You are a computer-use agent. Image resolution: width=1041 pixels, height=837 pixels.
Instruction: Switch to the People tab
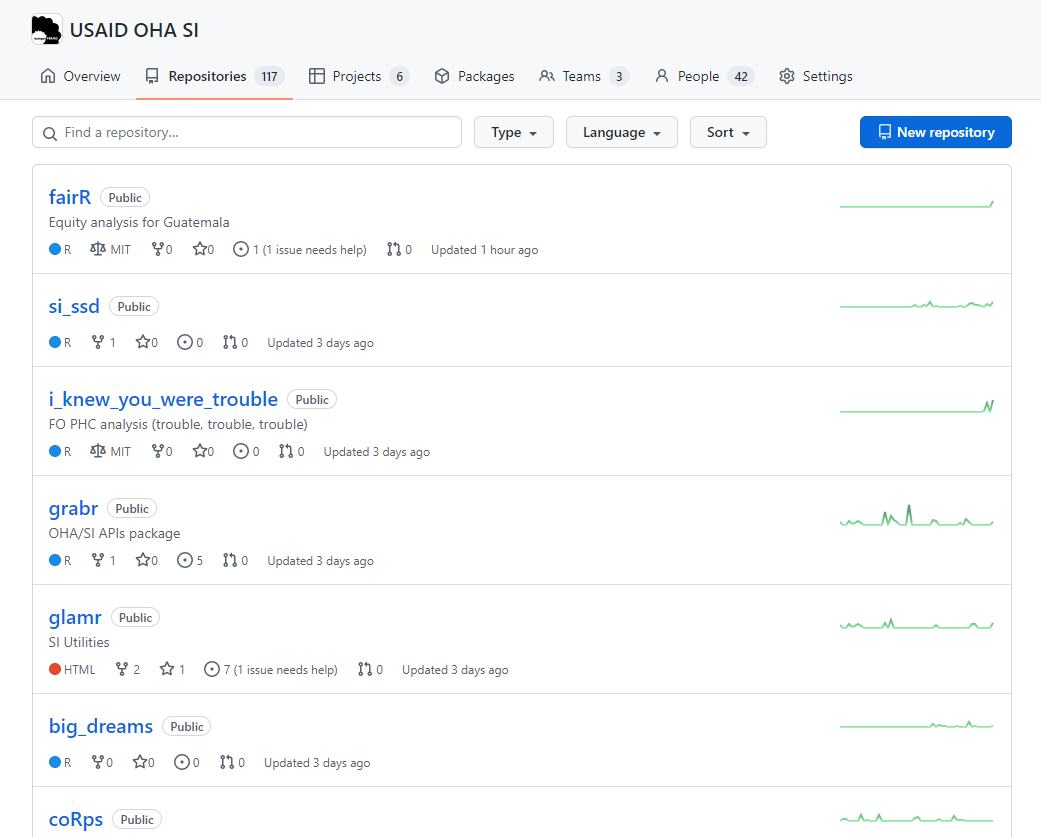tap(704, 76)
